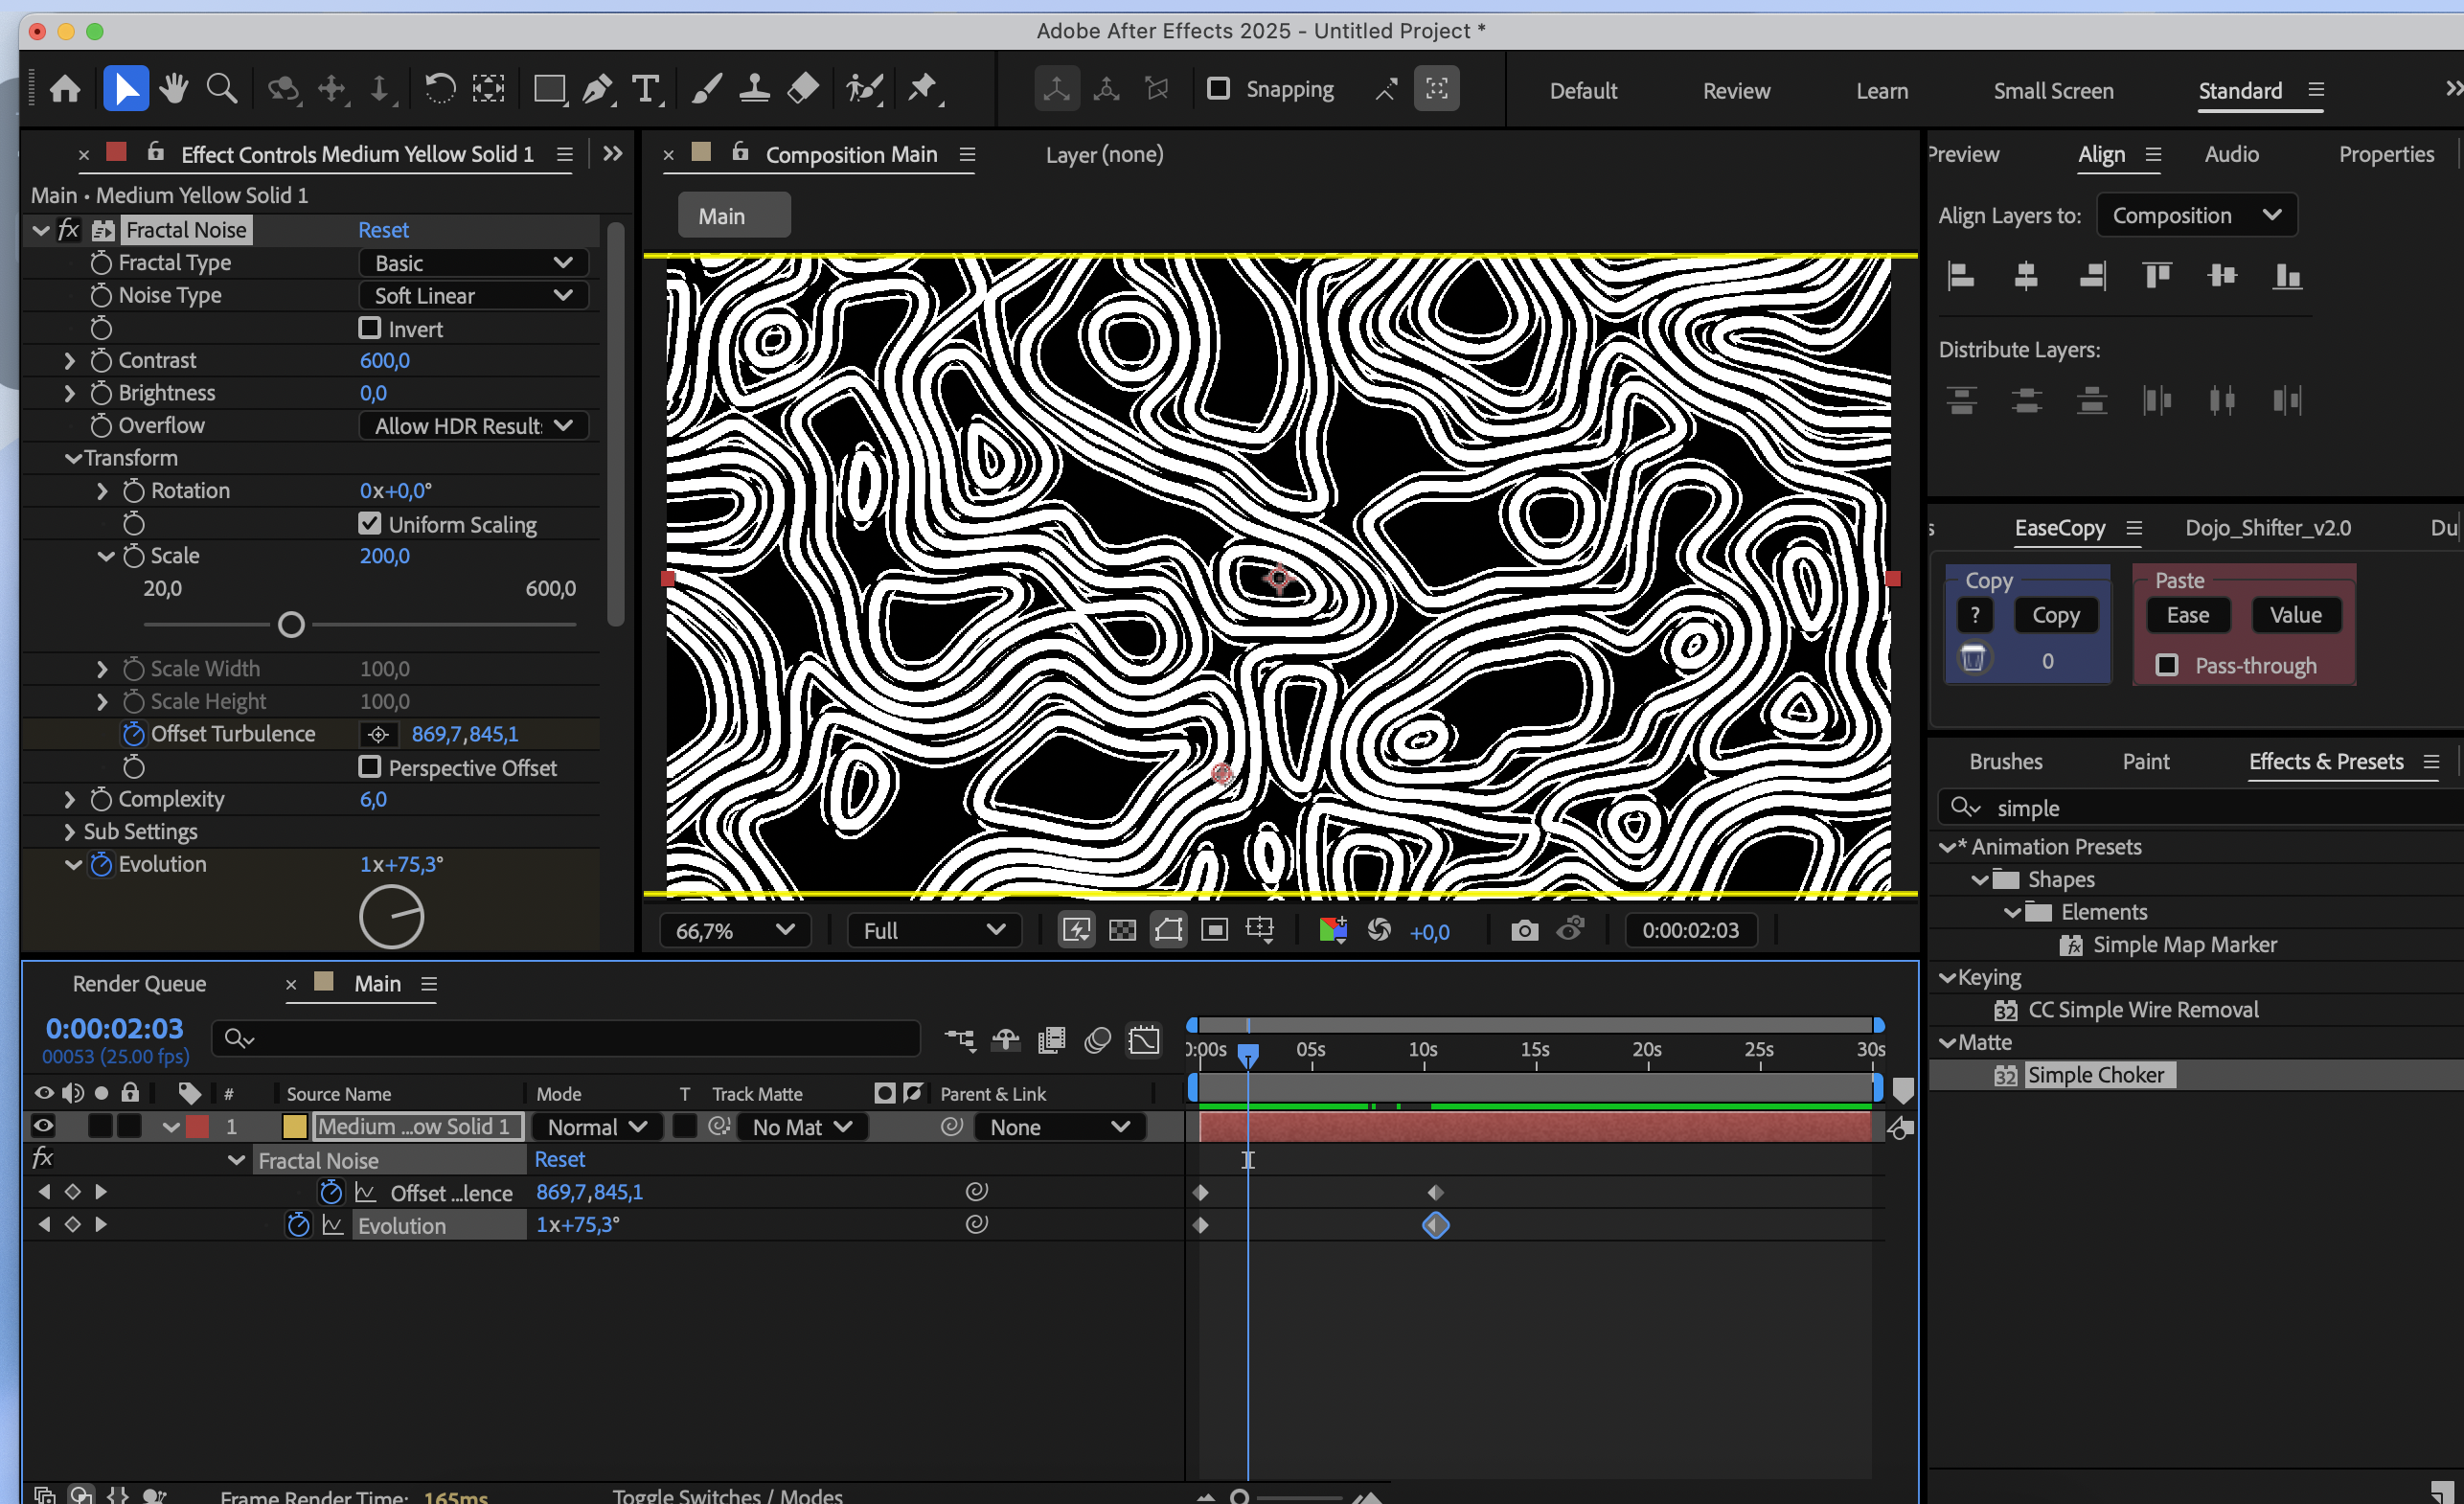Hide Medium Yellow Solid layer with eye
The image size is (2464, 1504).
tap(43, 1126)
